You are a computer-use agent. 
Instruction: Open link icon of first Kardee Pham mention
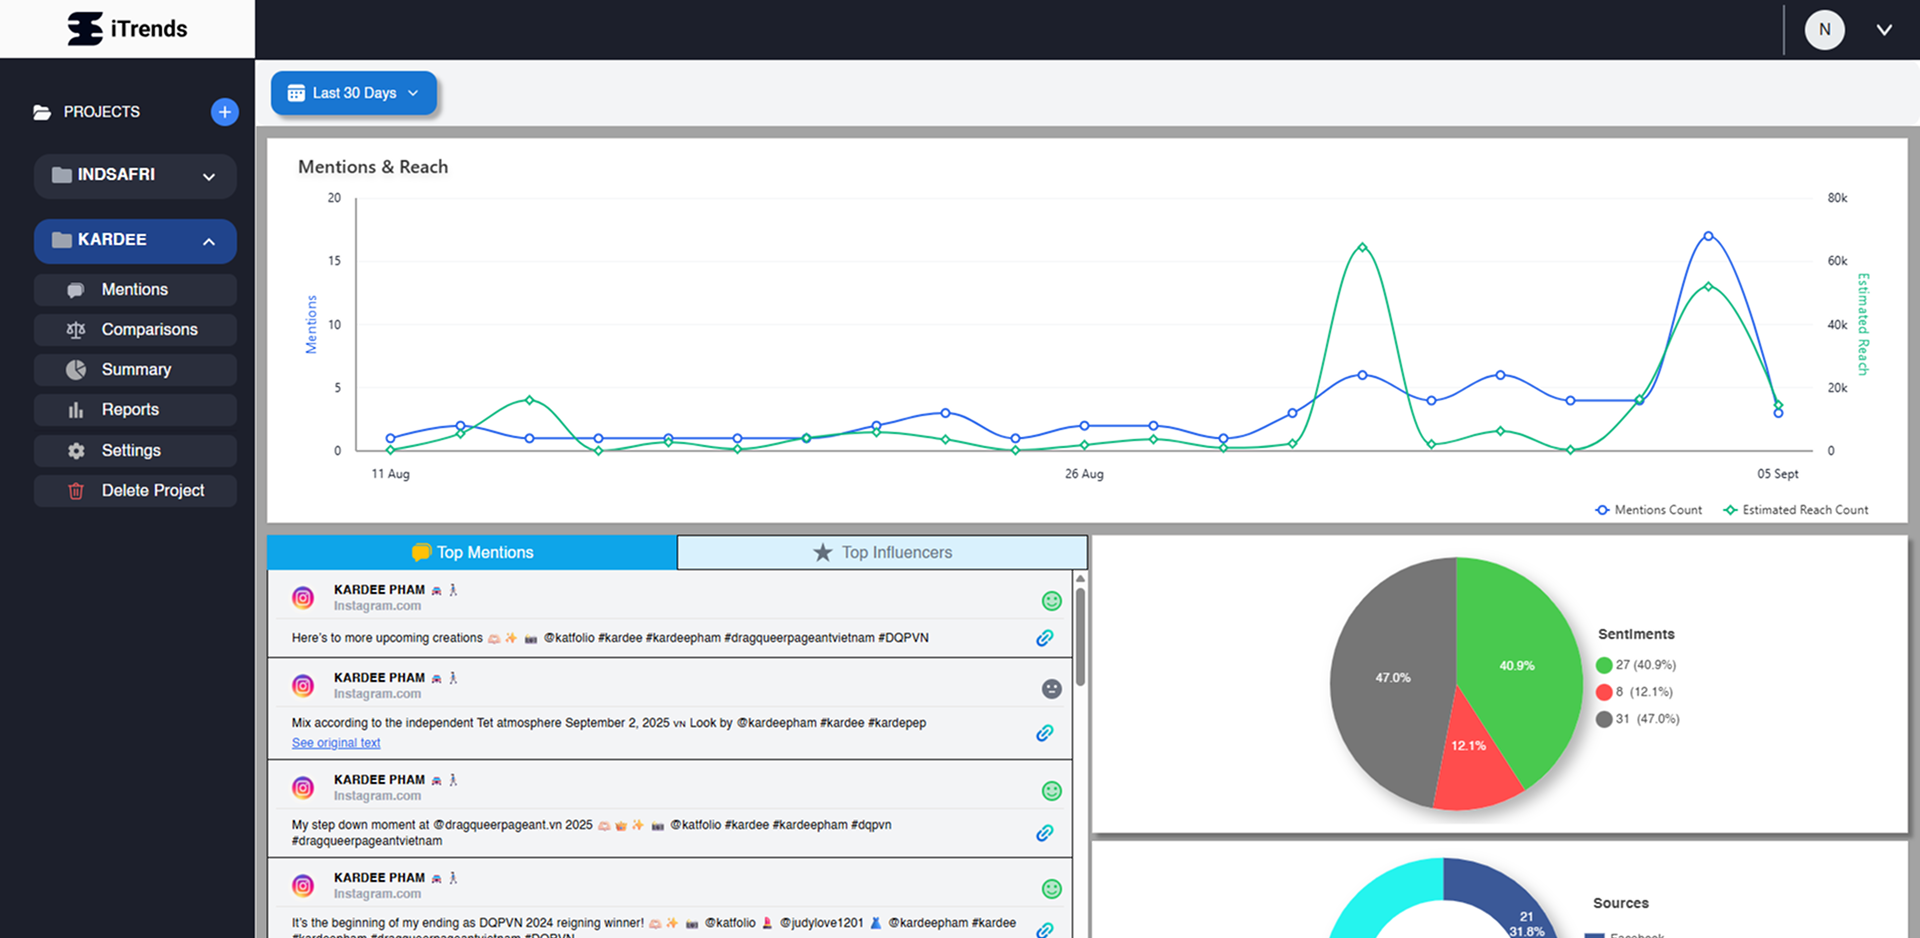pos(1044,638)
